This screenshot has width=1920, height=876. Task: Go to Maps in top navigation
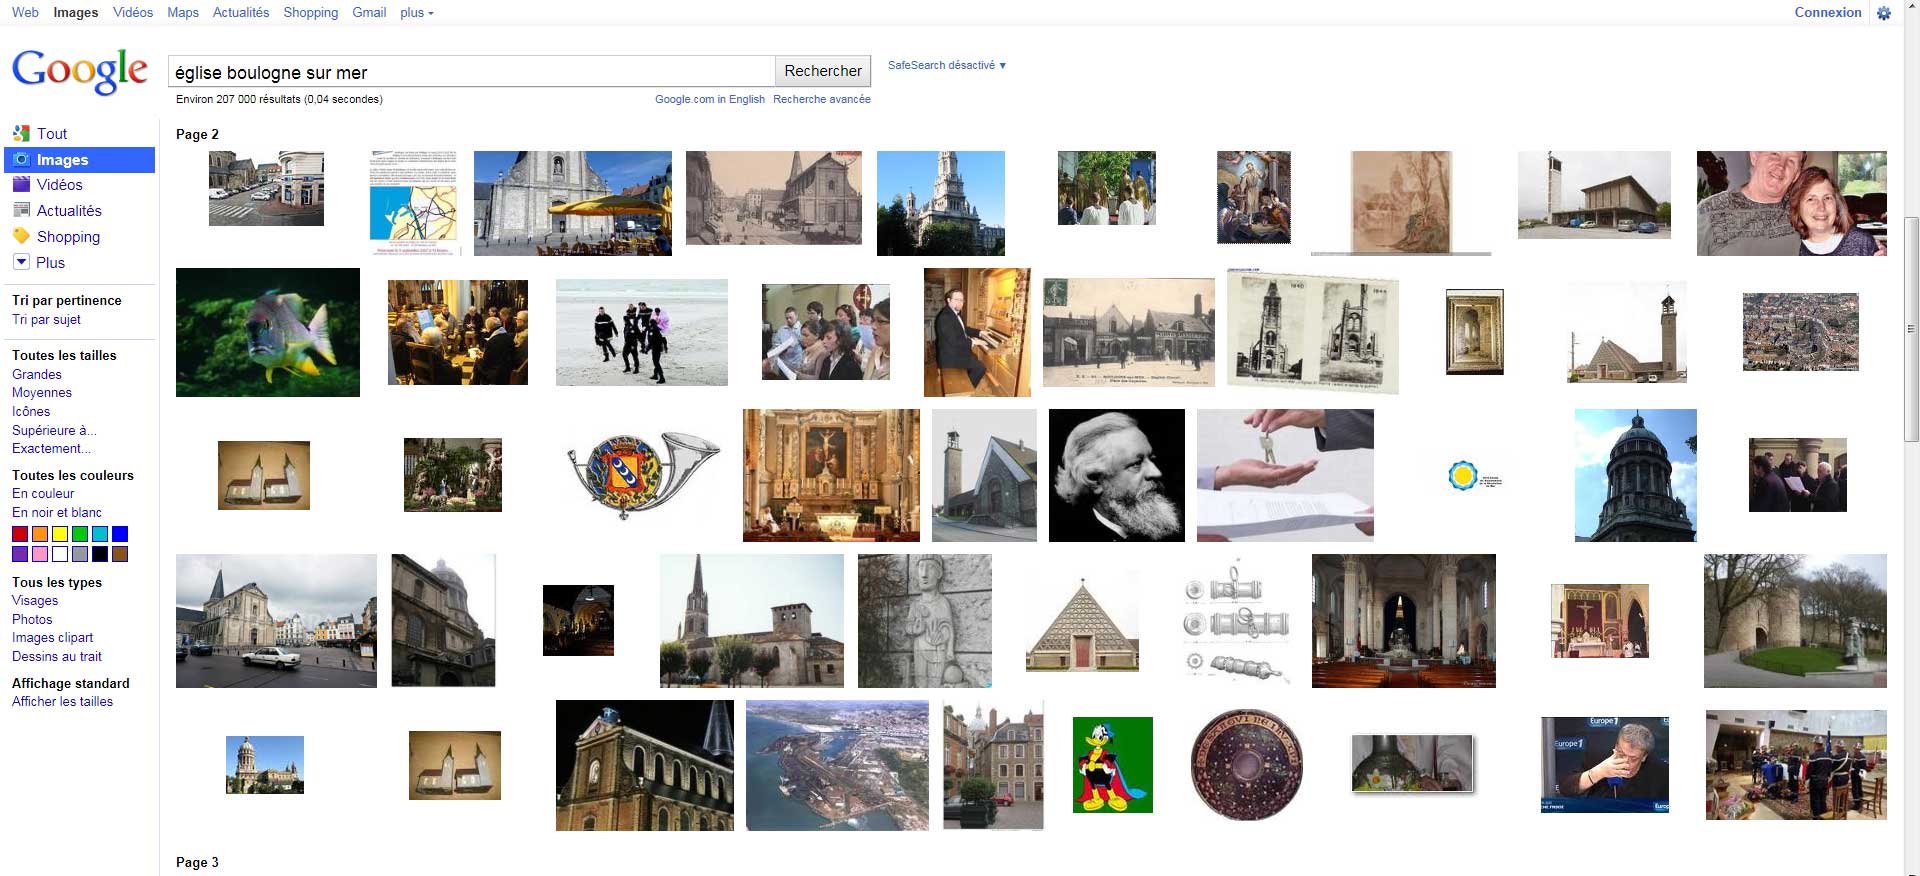click(x=183, y=12)
